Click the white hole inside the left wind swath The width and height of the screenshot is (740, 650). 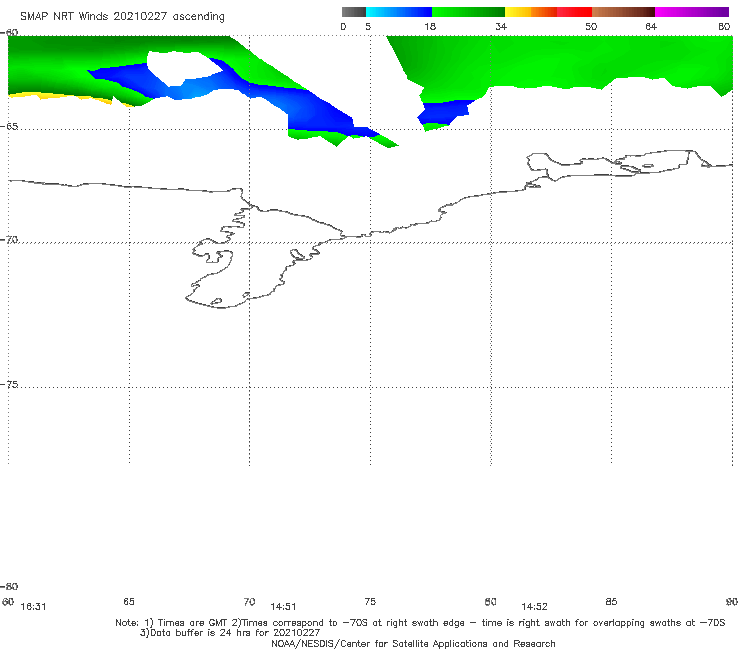coord(182,69)
